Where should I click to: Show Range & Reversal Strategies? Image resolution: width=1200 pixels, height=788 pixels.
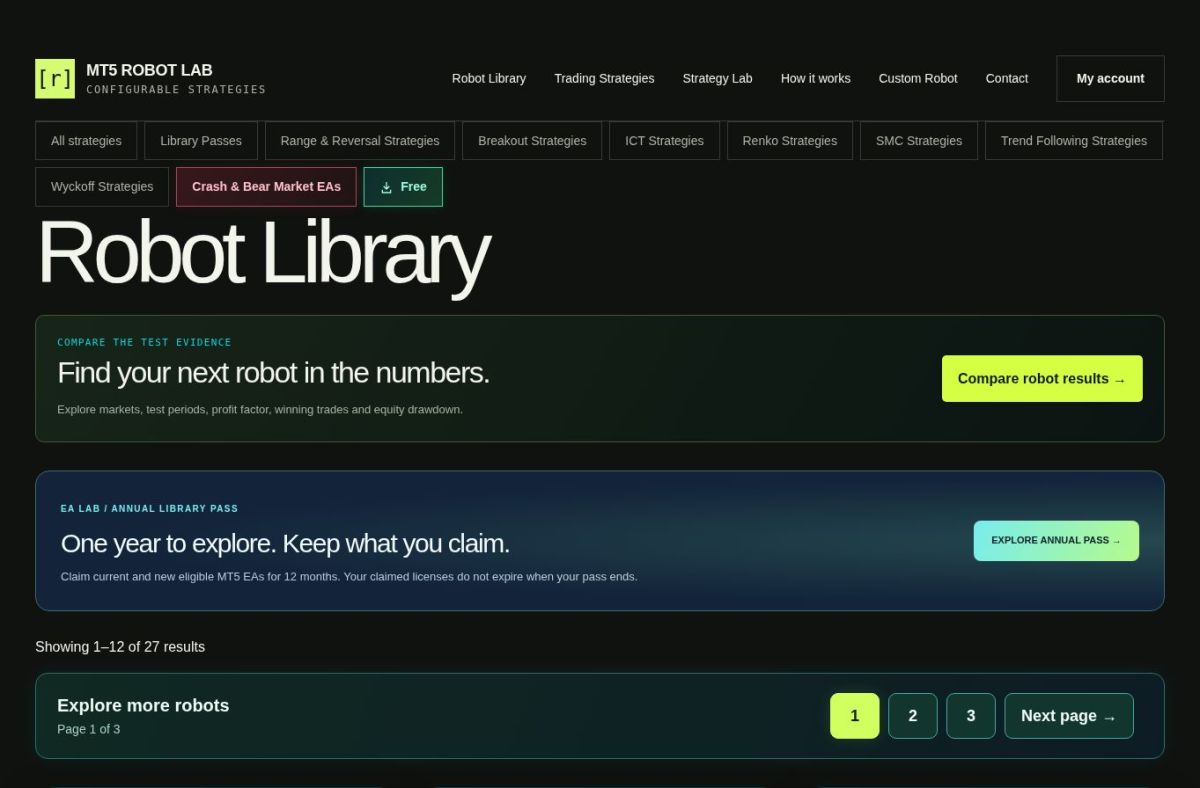coord(360,141)
